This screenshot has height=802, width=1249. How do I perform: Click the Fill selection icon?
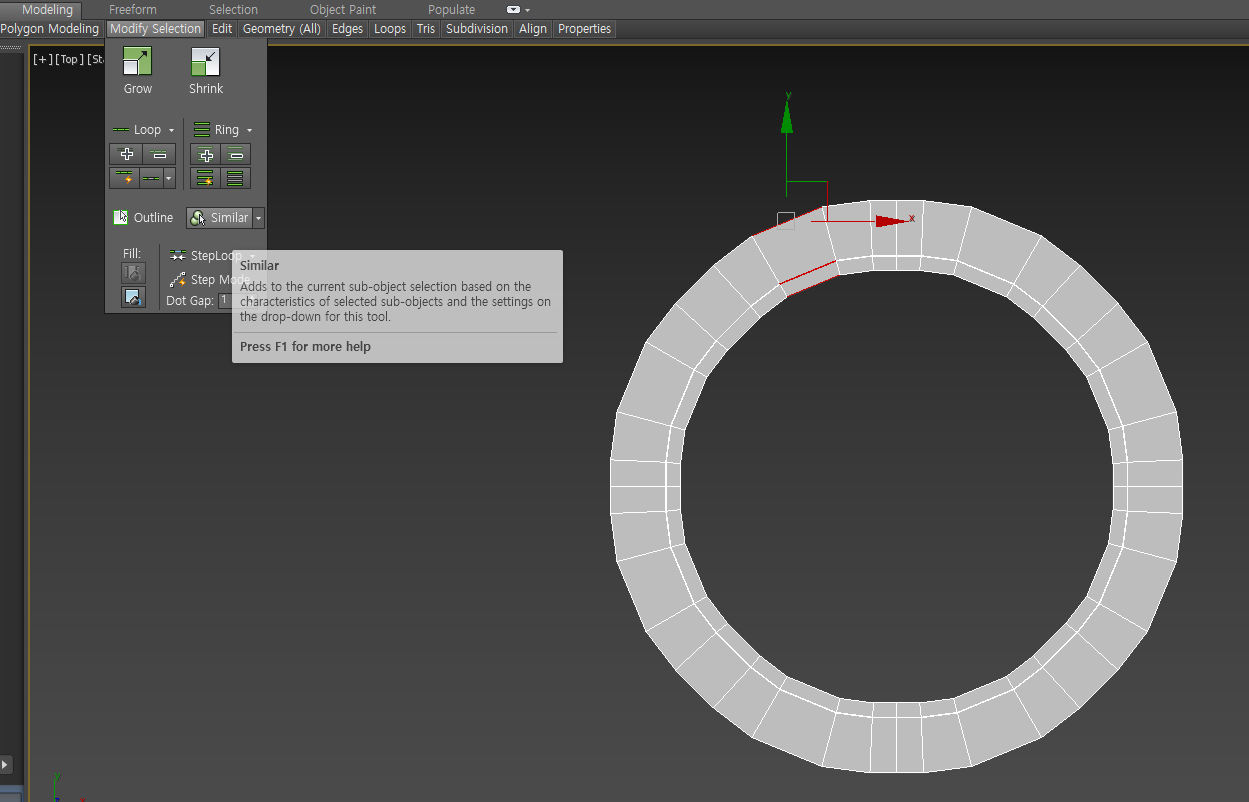pyautogui.click(x=133, y=273)
